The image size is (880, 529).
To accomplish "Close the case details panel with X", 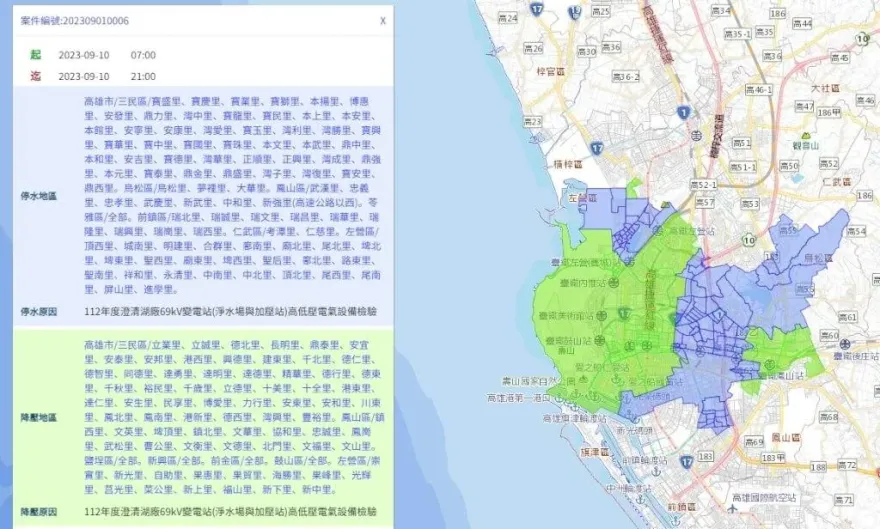I will 383,21.
